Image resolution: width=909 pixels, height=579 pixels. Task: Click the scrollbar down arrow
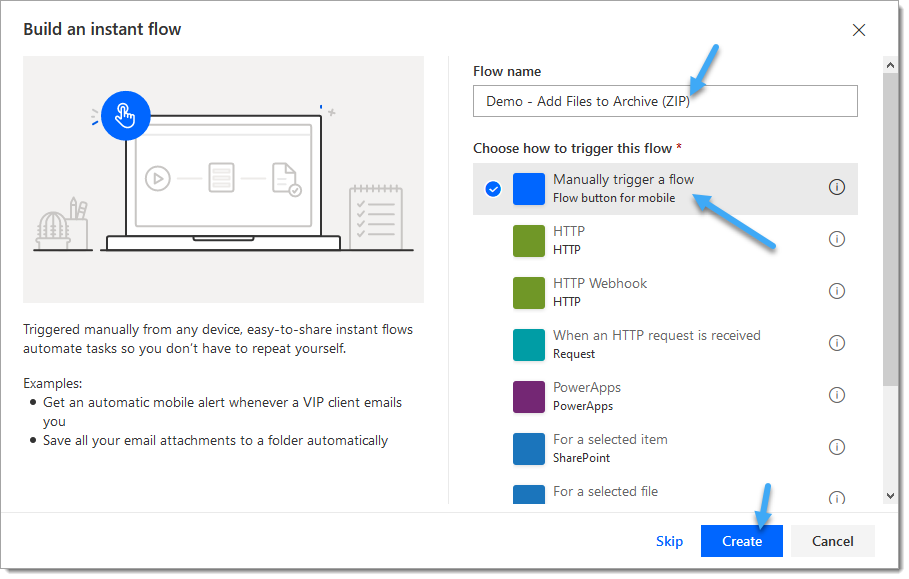[x=890, y=496]
